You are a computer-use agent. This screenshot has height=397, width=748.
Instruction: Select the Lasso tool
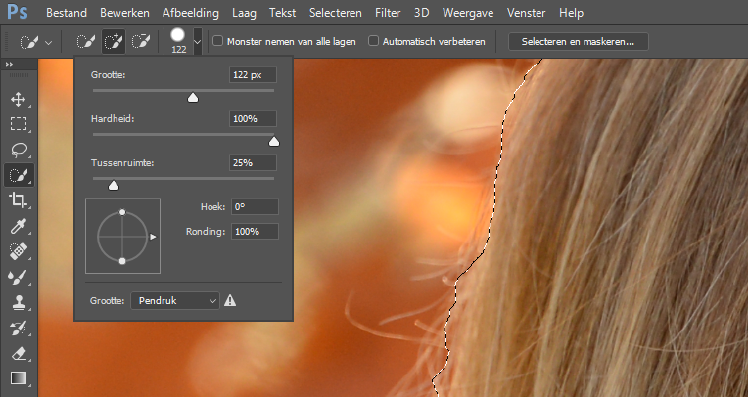pyautogui.click(x=18, y=150)
